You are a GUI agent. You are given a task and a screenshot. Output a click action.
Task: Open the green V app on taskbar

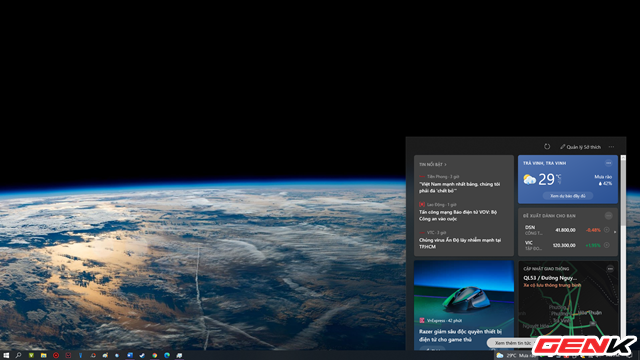click(x=31, y=356)
